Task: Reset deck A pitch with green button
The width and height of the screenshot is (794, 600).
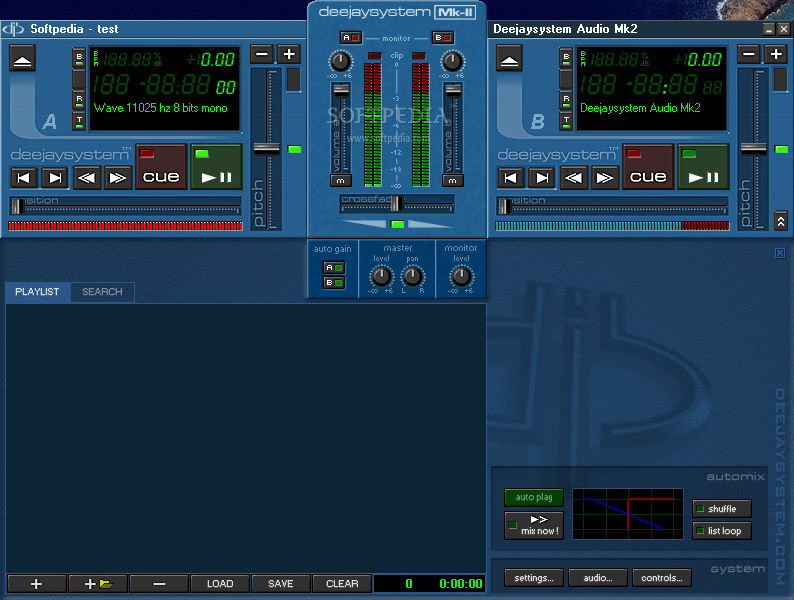Action: coord(294,149)
